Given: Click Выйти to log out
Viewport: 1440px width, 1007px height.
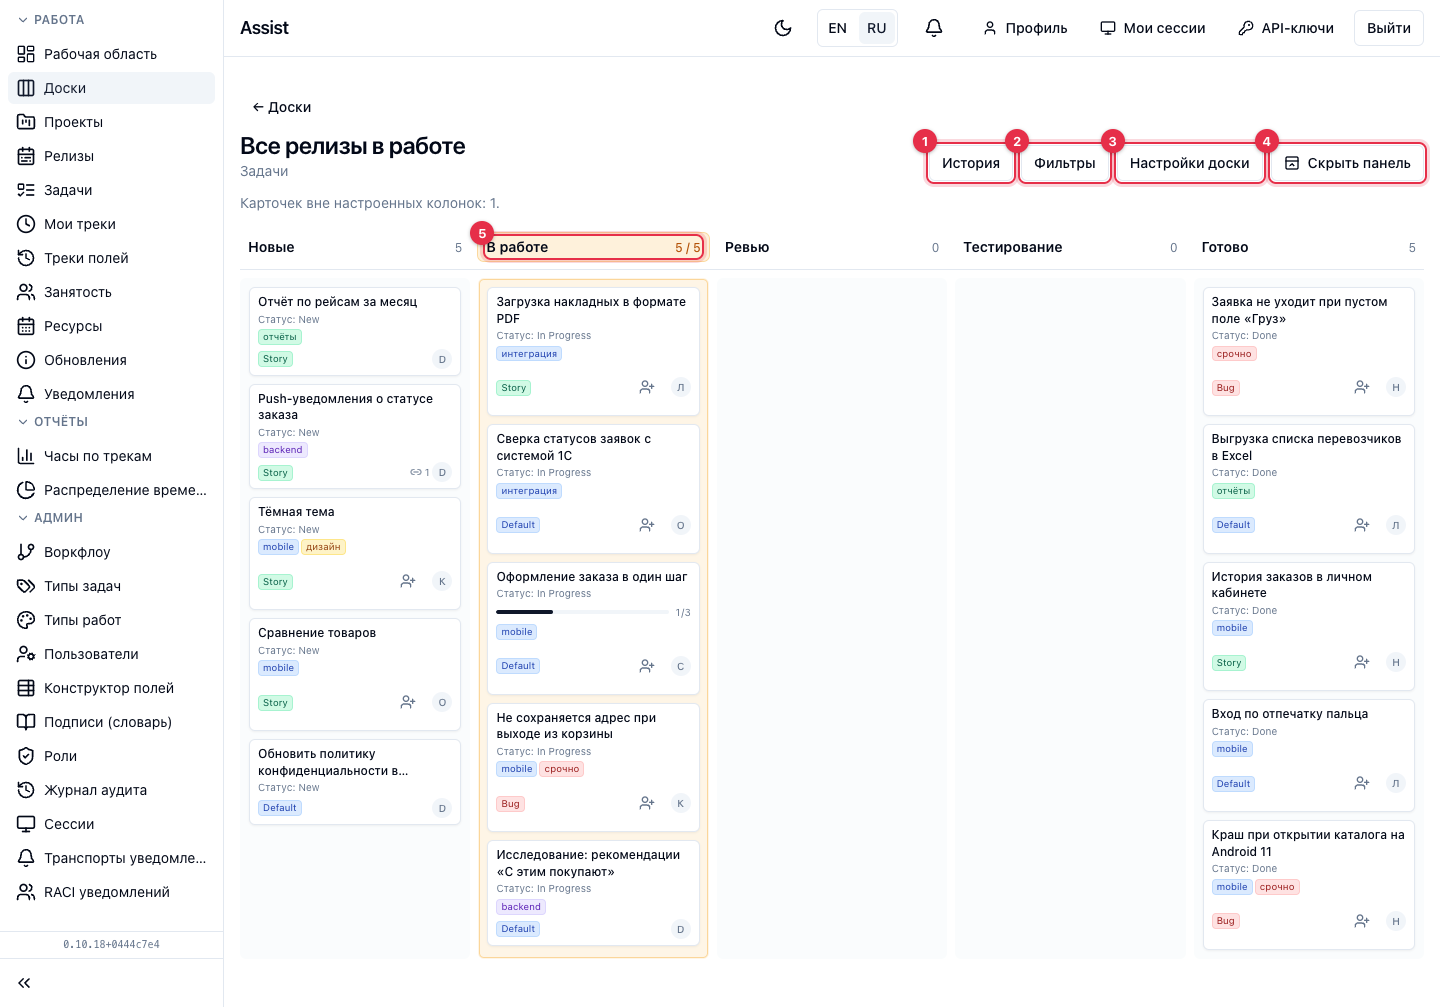Looking at the screenshot, I should click(1389, 28).
